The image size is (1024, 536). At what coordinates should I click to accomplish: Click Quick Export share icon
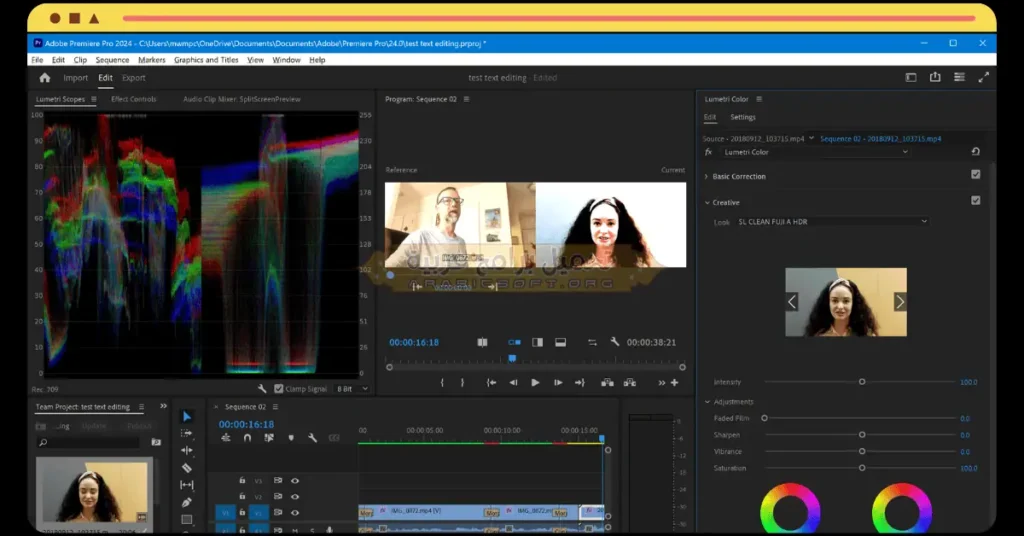[935, 77]
